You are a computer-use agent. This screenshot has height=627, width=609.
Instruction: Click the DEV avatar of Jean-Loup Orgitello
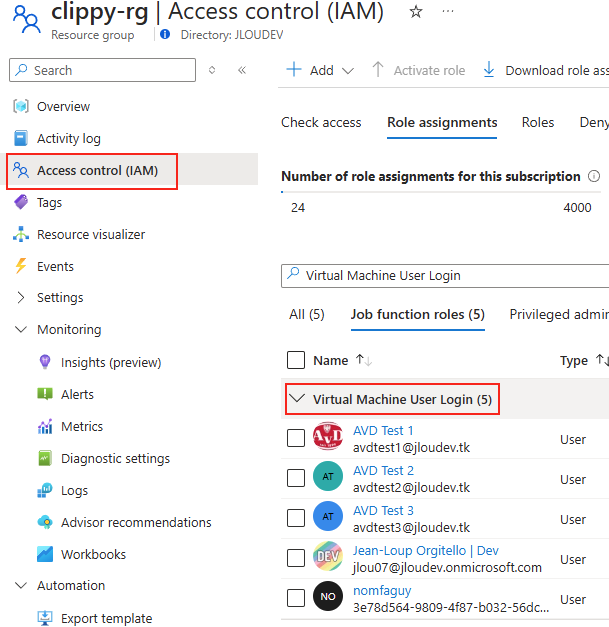[x=328, y=556]
